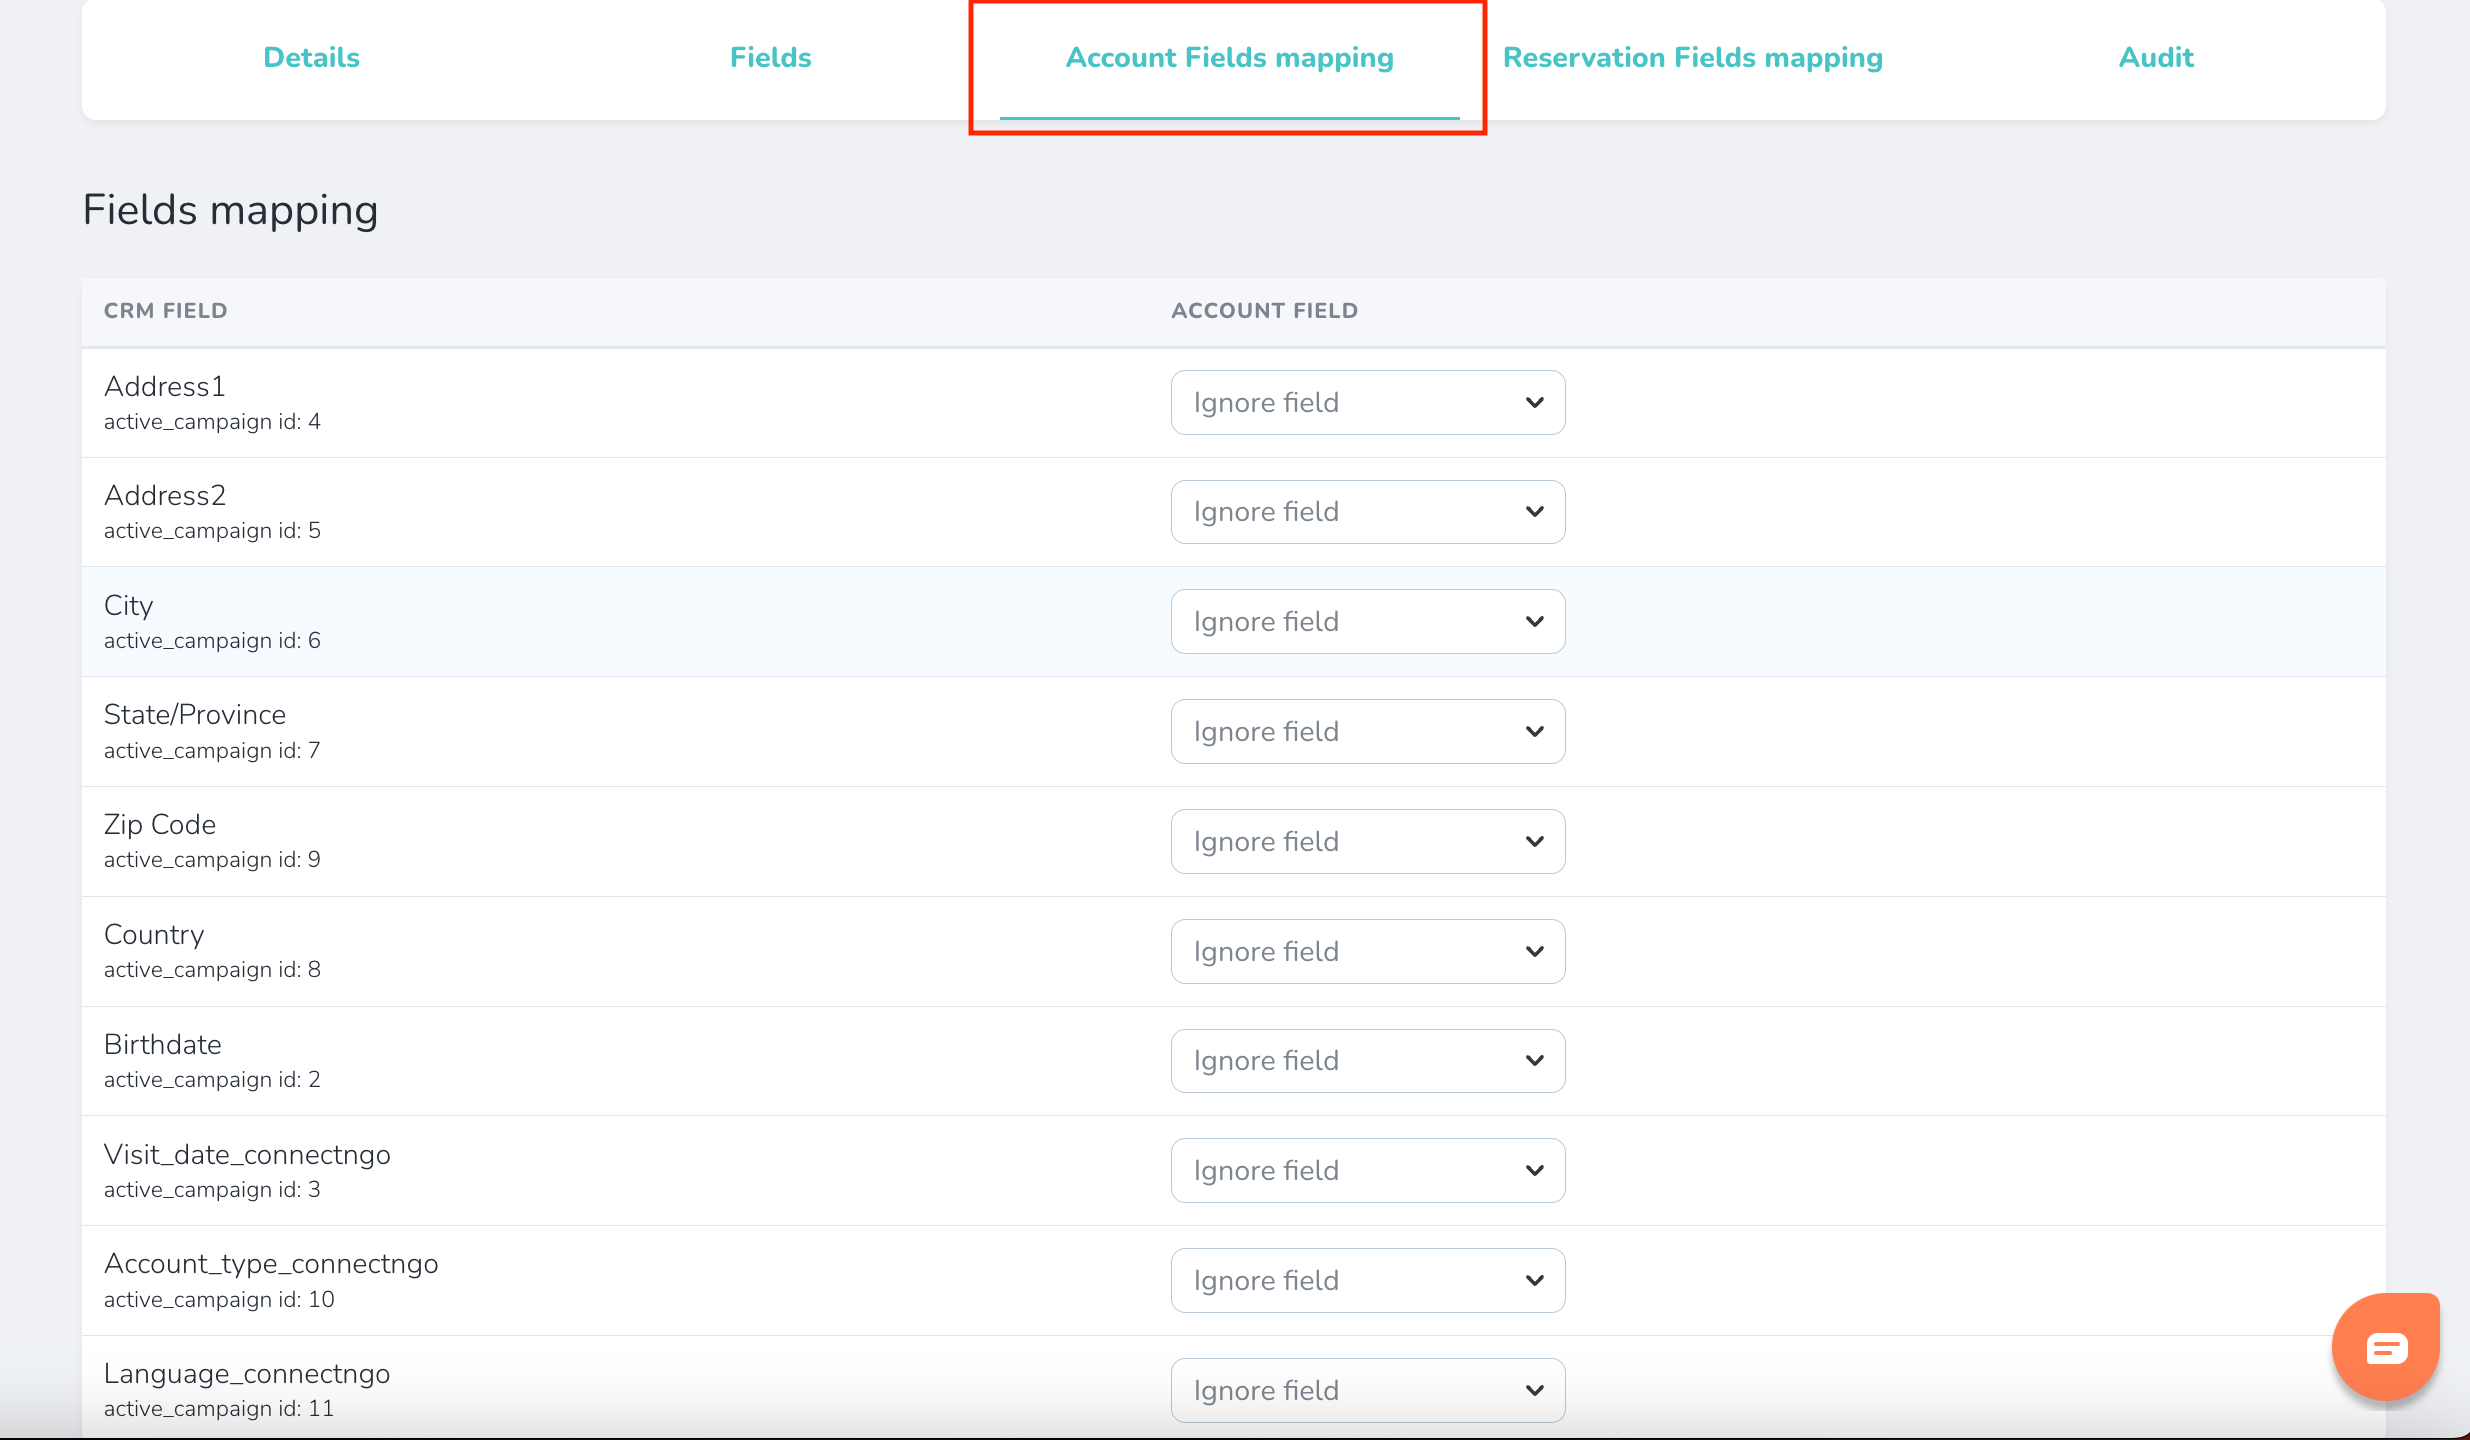
Task: Open the Audit tab
Action: click(x=2155, y=58)
